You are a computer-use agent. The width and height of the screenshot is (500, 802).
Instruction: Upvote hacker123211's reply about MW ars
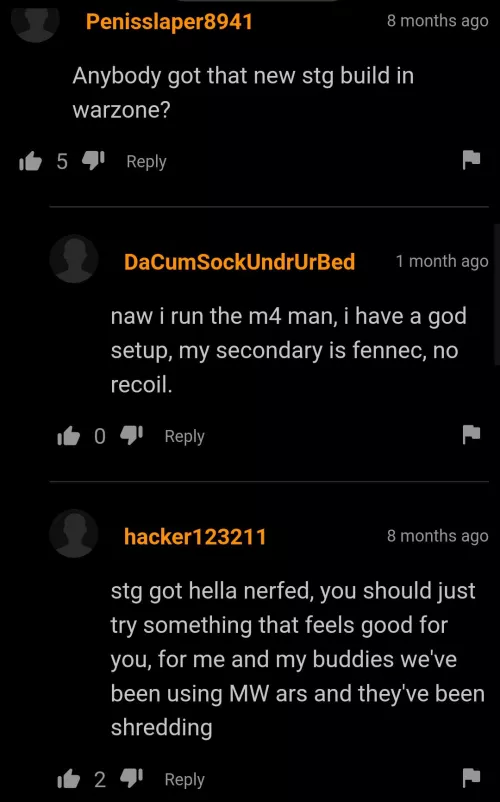(69, 779)
